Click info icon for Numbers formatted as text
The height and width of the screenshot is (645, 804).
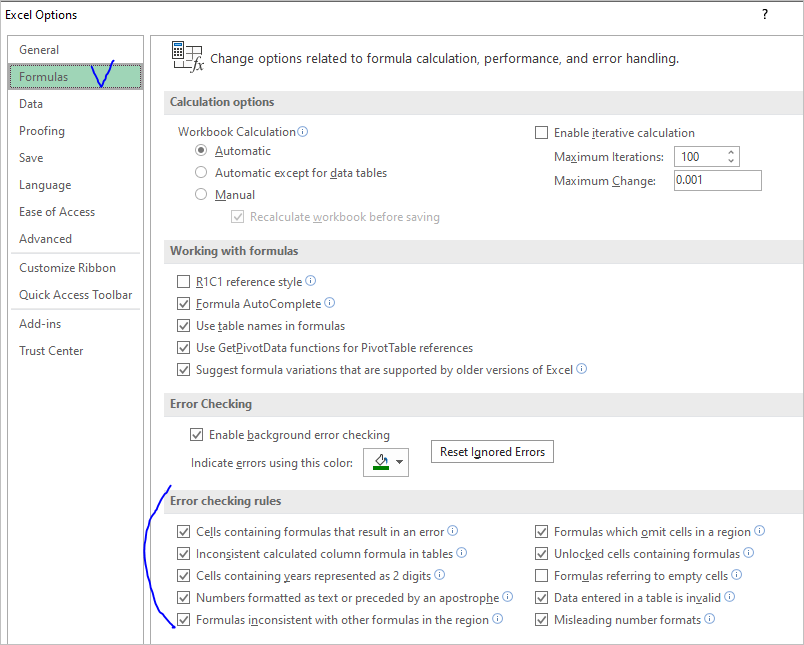(x=507, y=597)
